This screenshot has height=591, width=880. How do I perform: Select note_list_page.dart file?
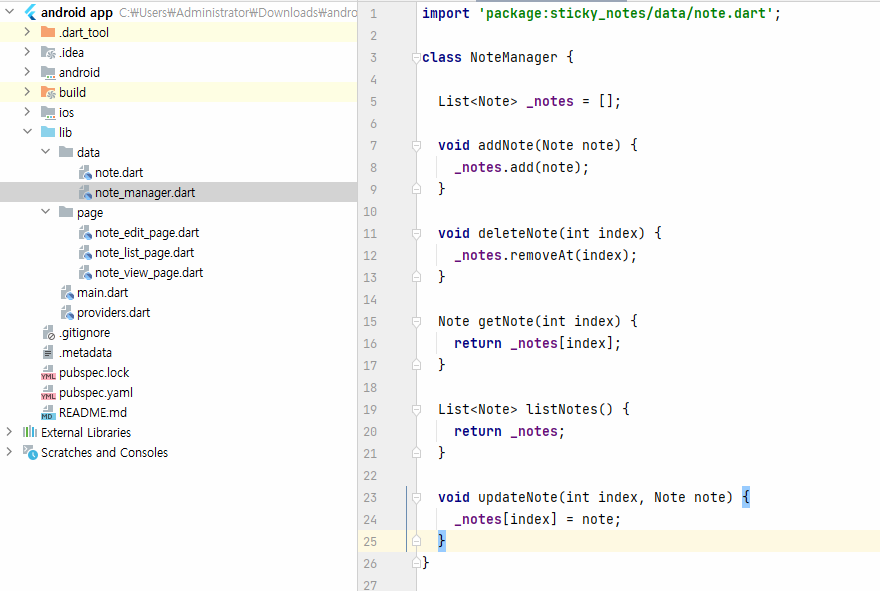144,253
